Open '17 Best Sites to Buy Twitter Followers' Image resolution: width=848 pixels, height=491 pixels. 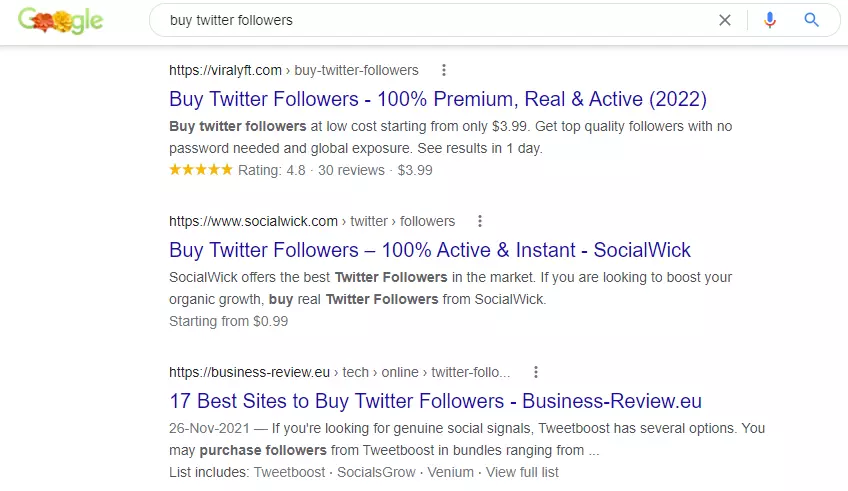coord(435,401)
